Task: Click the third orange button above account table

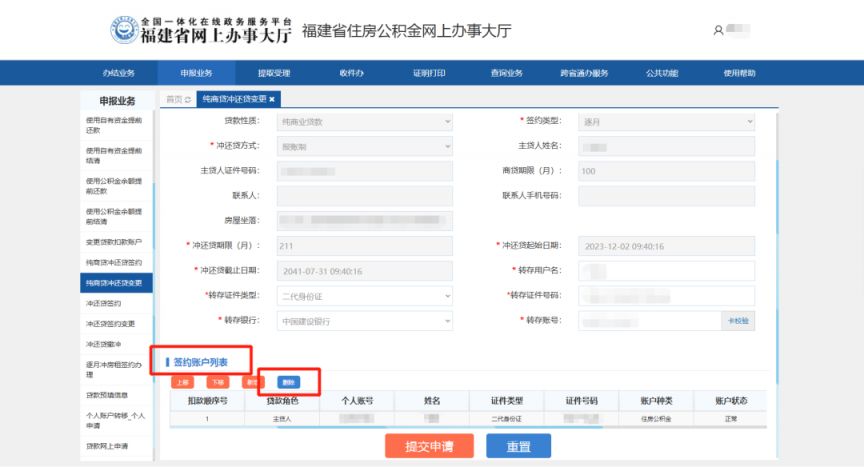Action: coord(253,382)
